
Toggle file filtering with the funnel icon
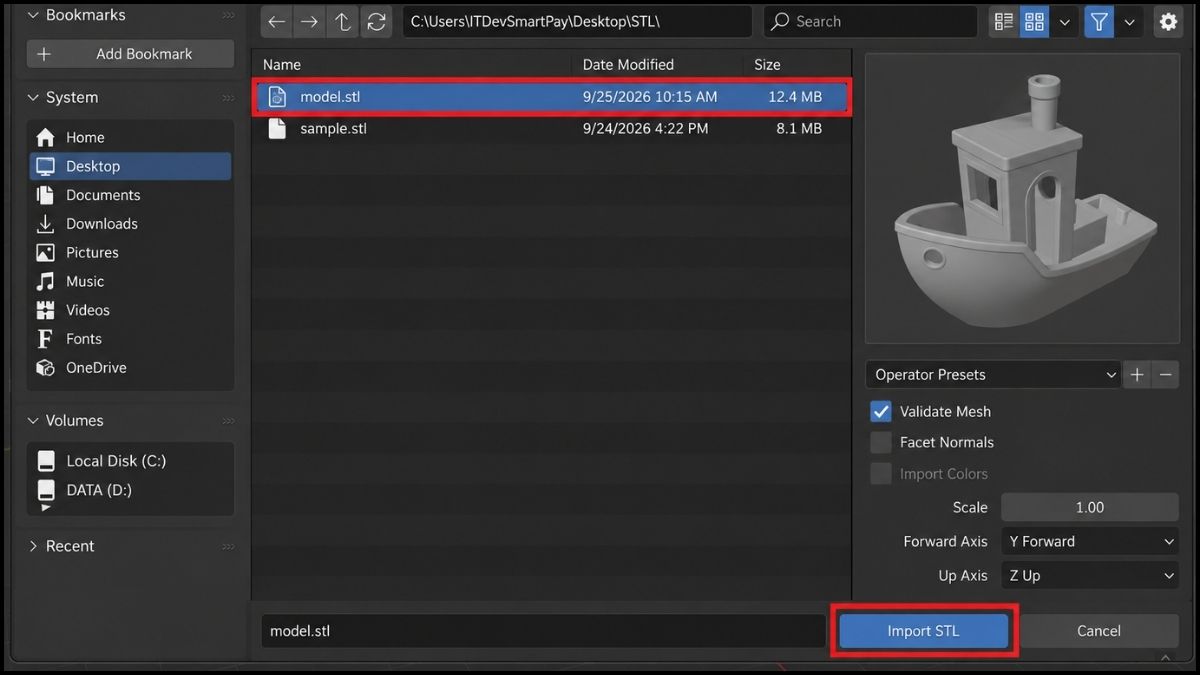(1099, 21)
